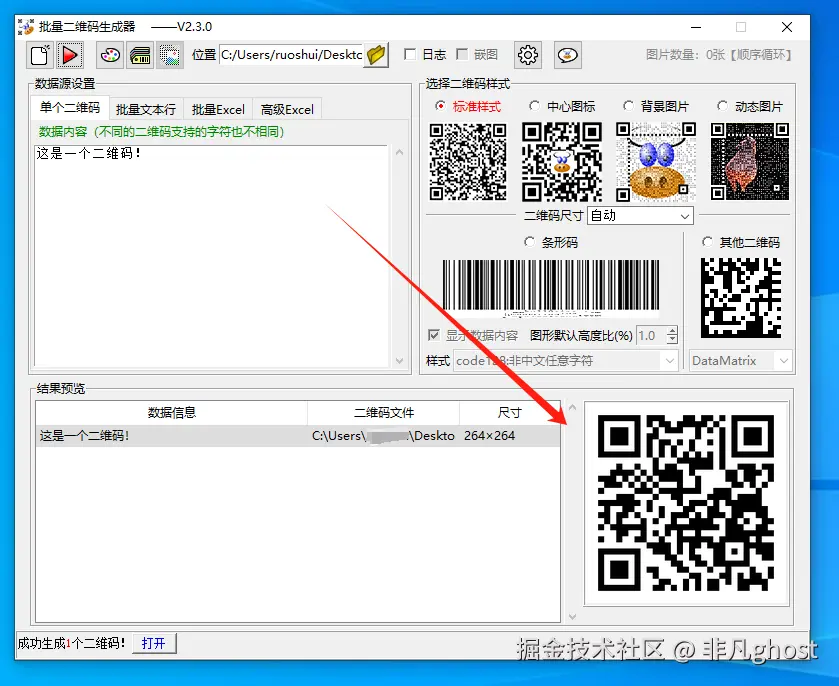839x686 pixels.
Task: Minimize the 批量二维码生成器 window
Action: [696, 27]
